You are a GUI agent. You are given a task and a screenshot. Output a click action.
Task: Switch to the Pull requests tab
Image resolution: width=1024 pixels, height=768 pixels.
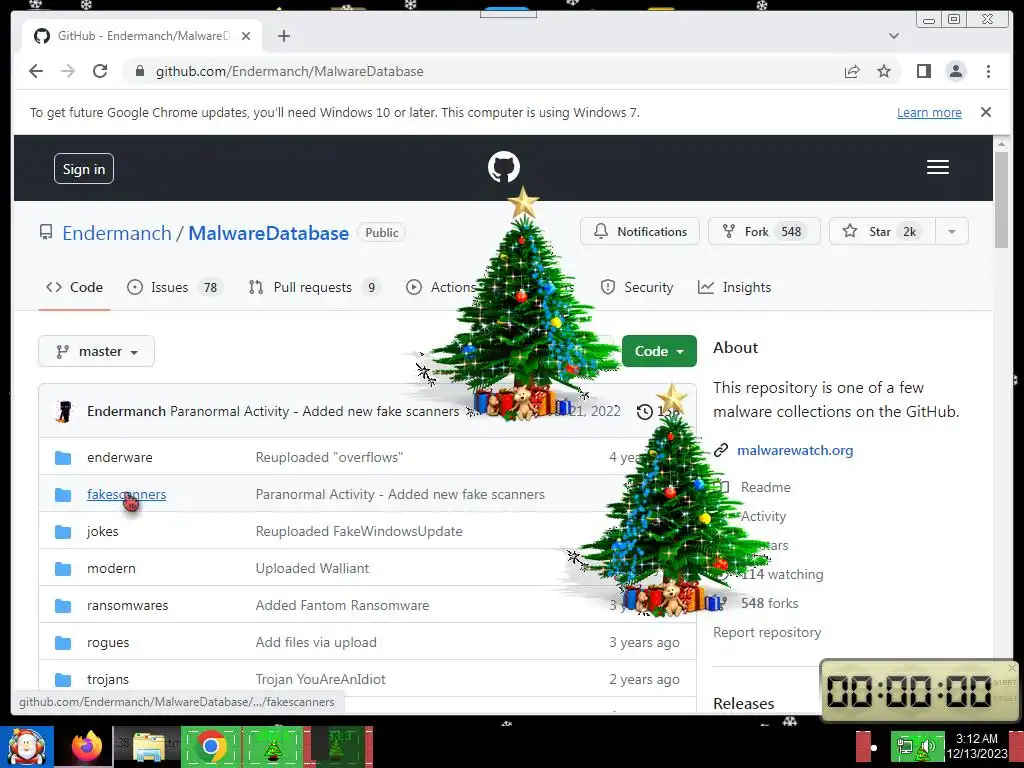[315, 287]
